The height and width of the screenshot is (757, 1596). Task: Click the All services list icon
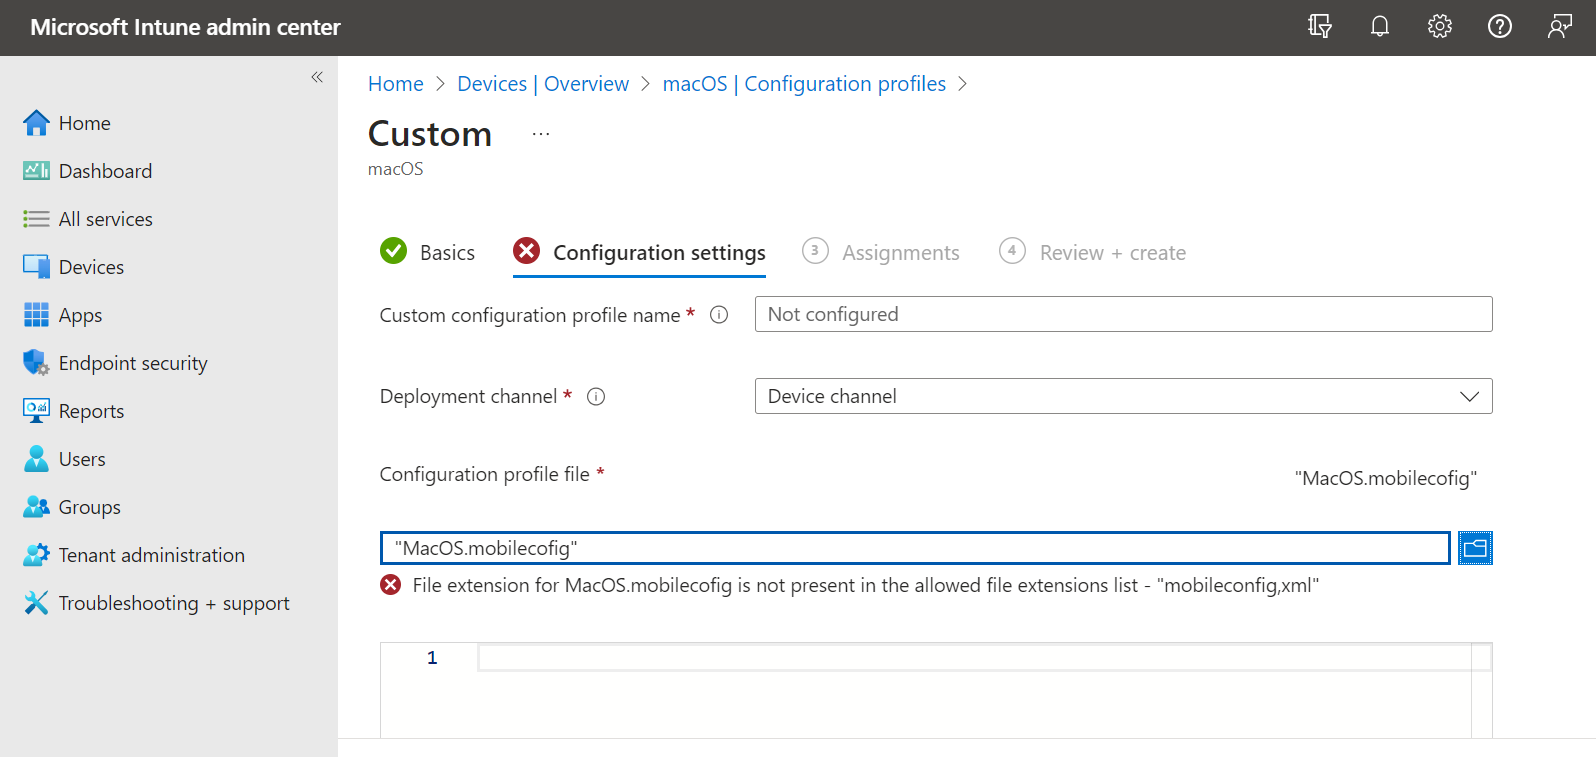tap(36, 219)
